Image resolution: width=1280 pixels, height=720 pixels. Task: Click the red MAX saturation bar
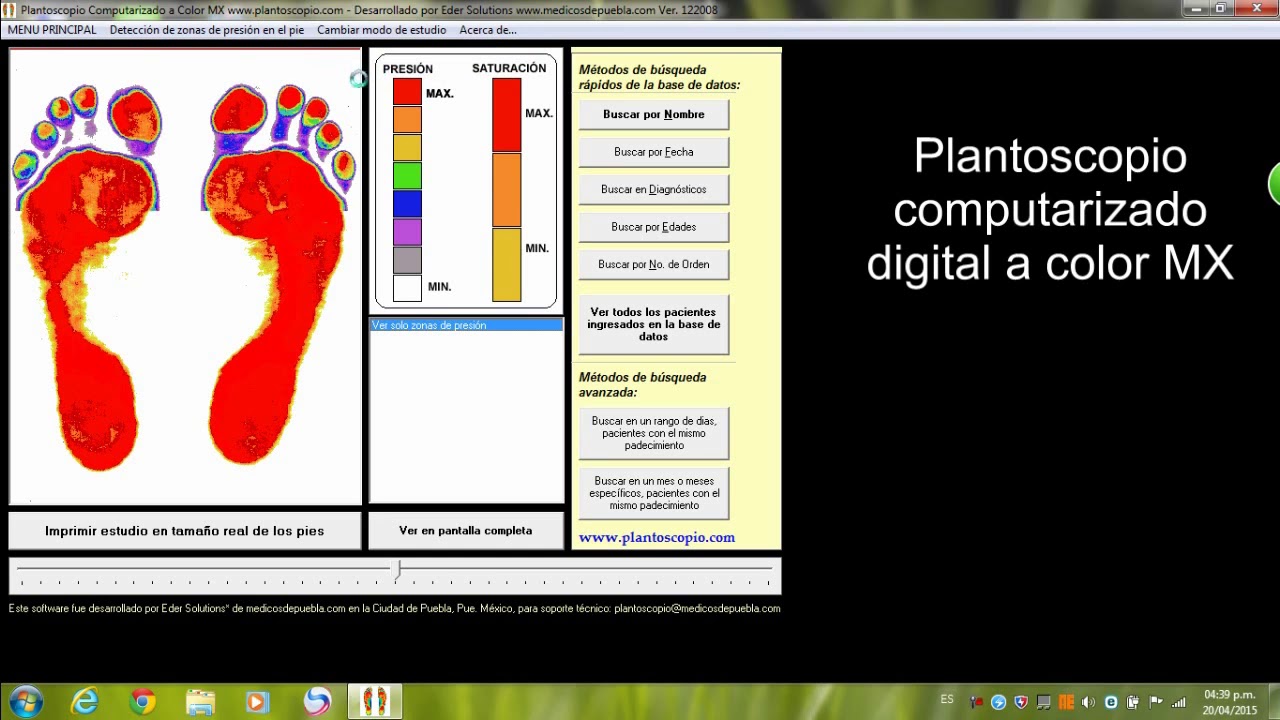tap(507, 115)
